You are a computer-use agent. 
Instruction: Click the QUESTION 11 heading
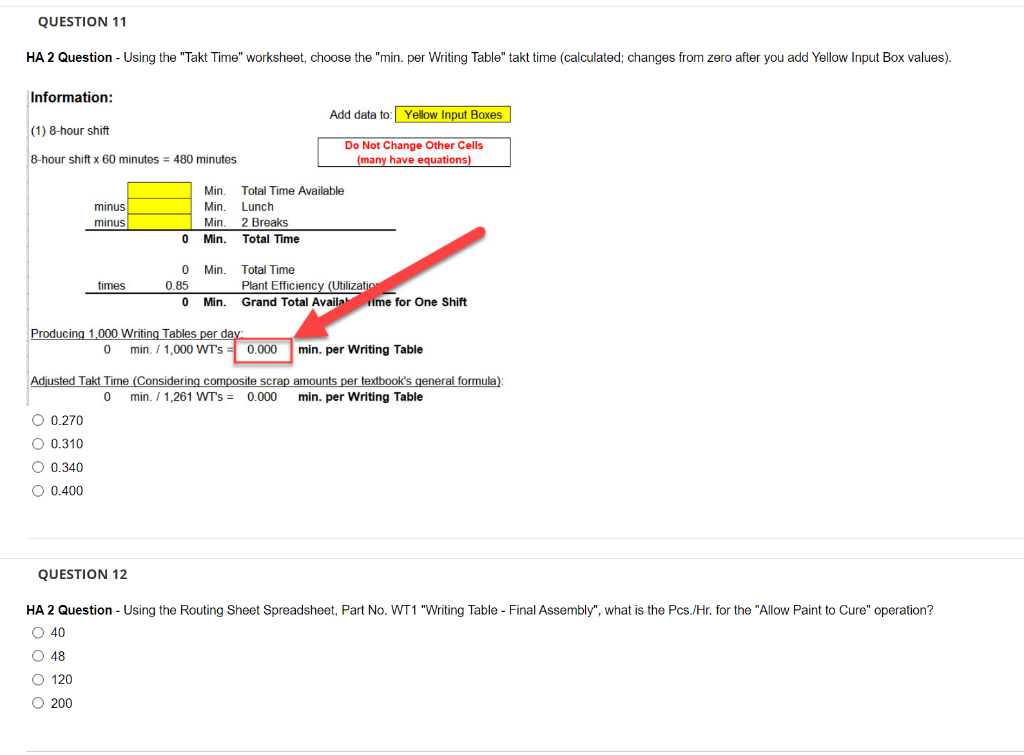(82, 21)
